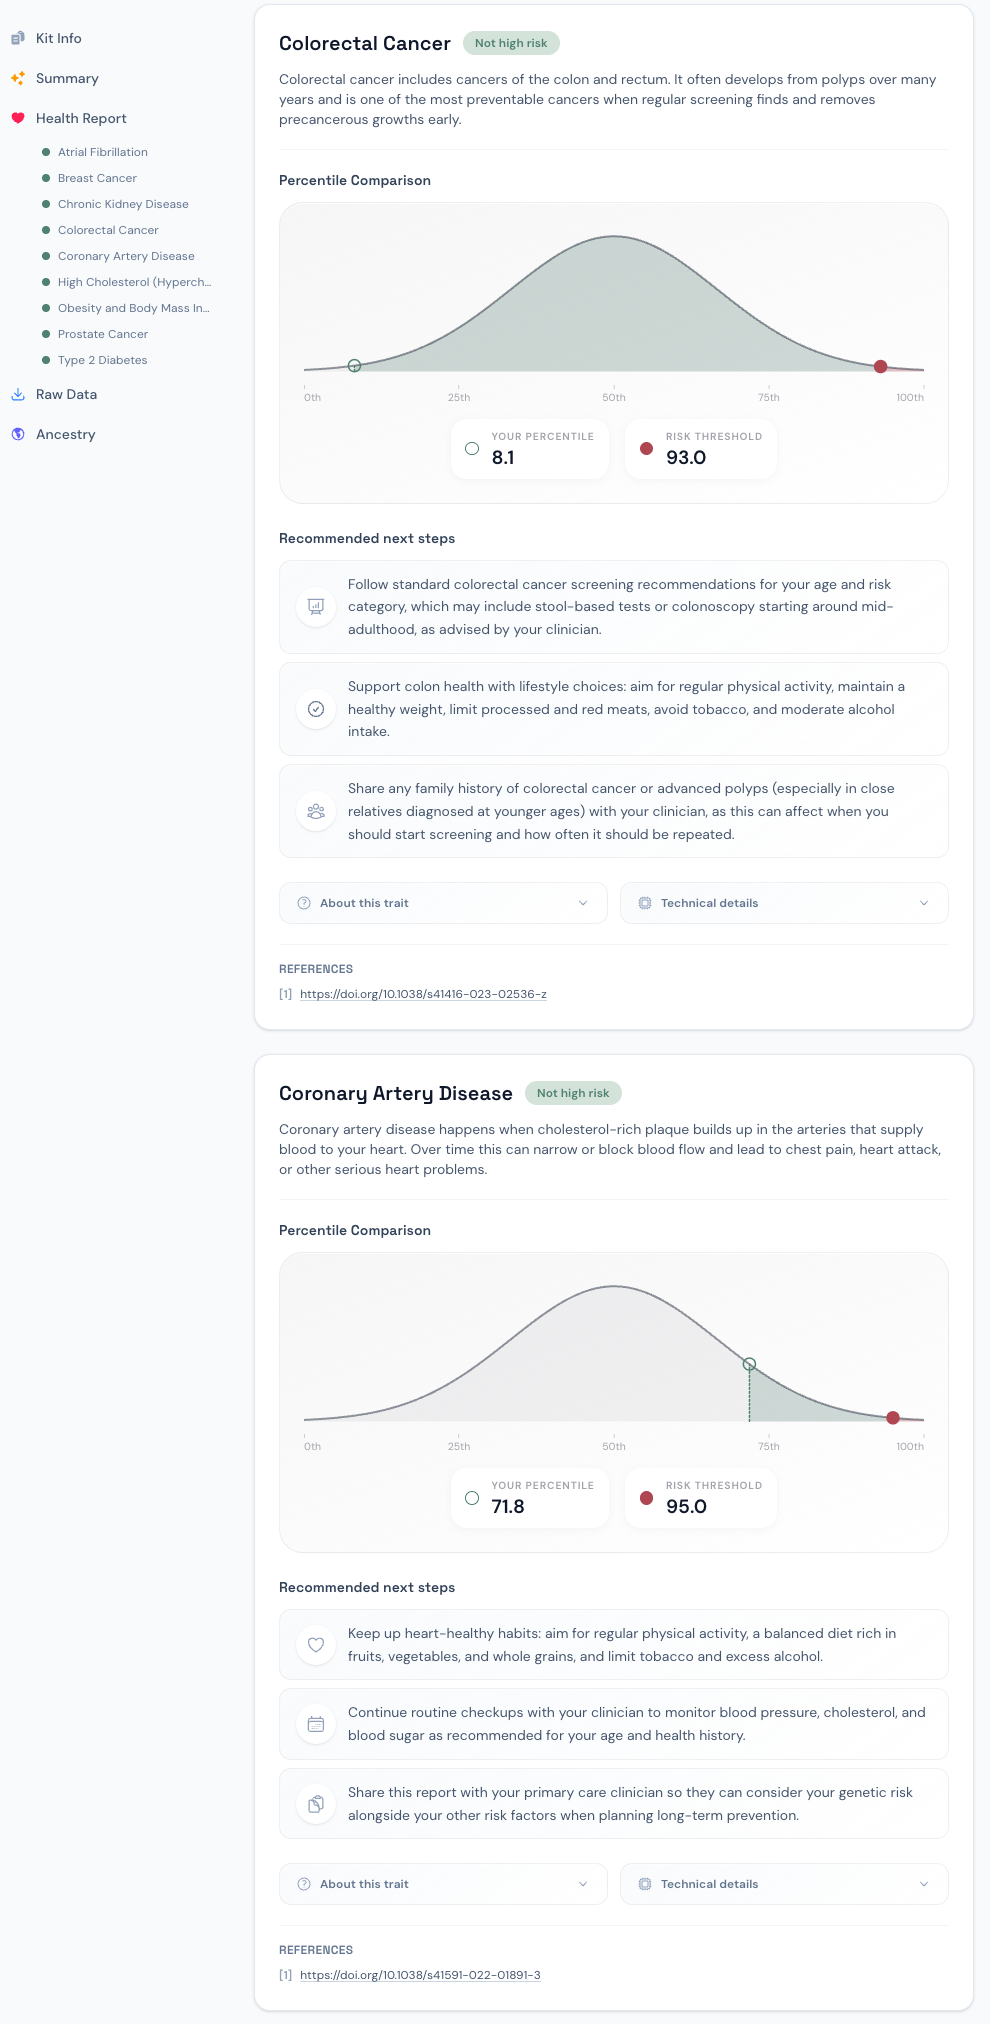This screenshot has height=2024, width=990.
Task: Click the Health Report heart icon
Action: [18, 117]
